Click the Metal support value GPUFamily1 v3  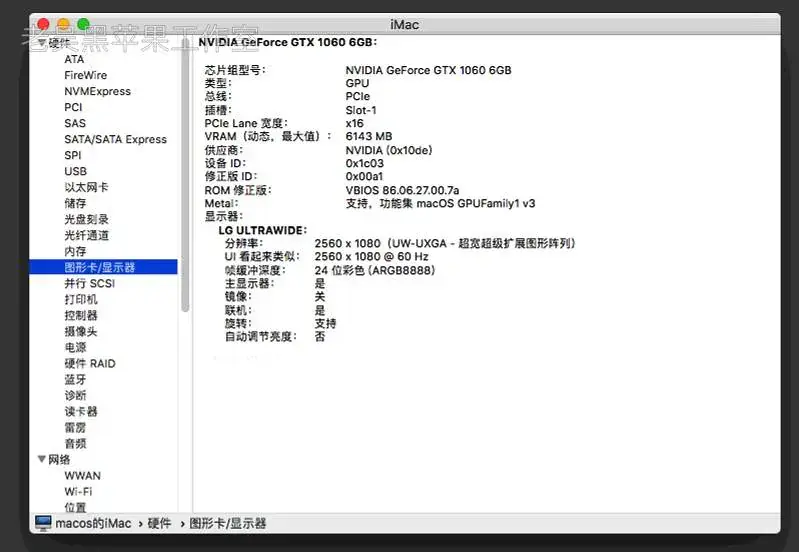point(440,203)
